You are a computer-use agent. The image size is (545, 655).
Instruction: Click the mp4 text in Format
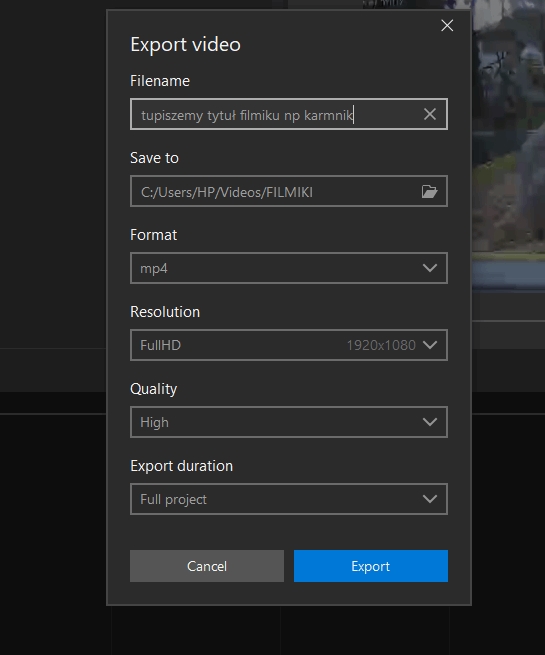tap(154, 269)
